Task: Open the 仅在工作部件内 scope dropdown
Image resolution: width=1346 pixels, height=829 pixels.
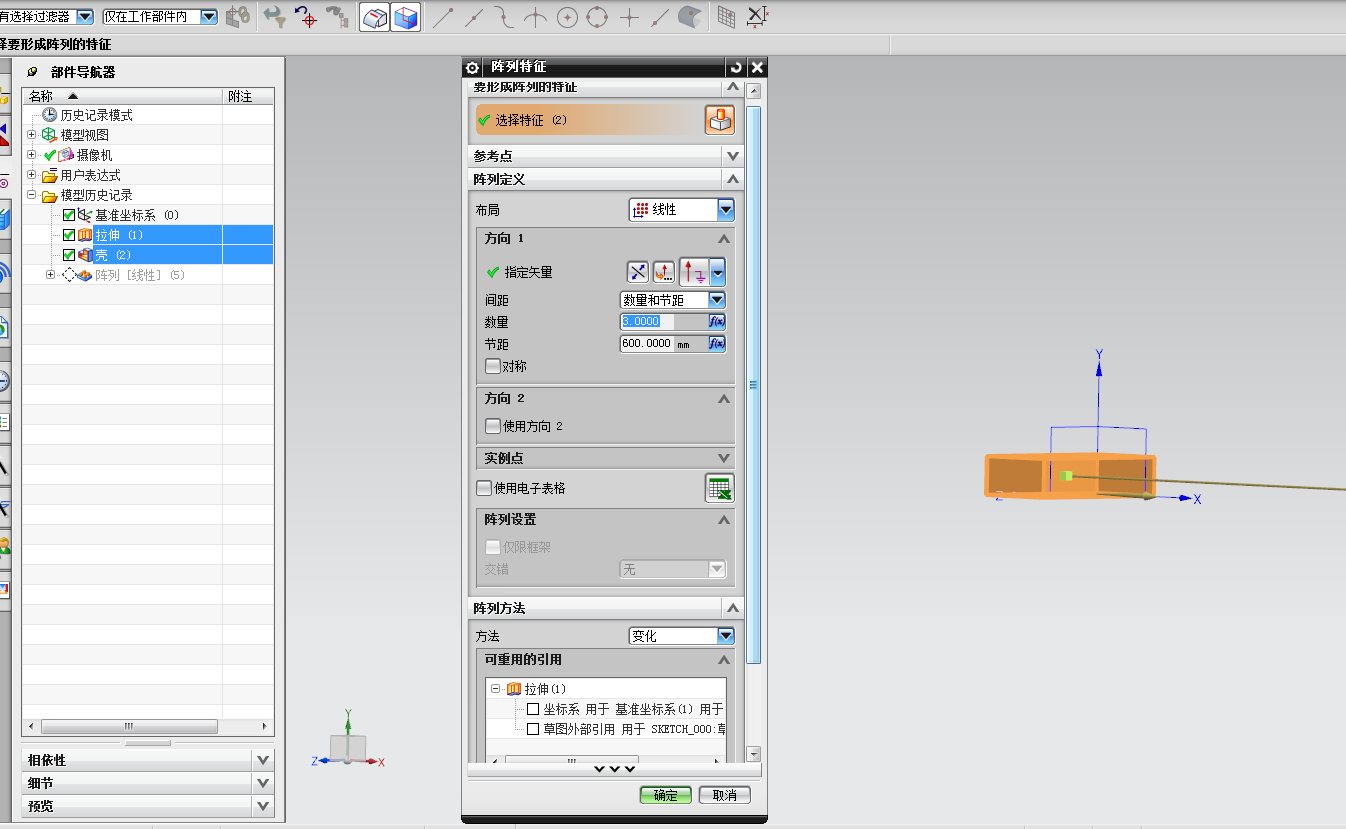Action: (160, 16)
